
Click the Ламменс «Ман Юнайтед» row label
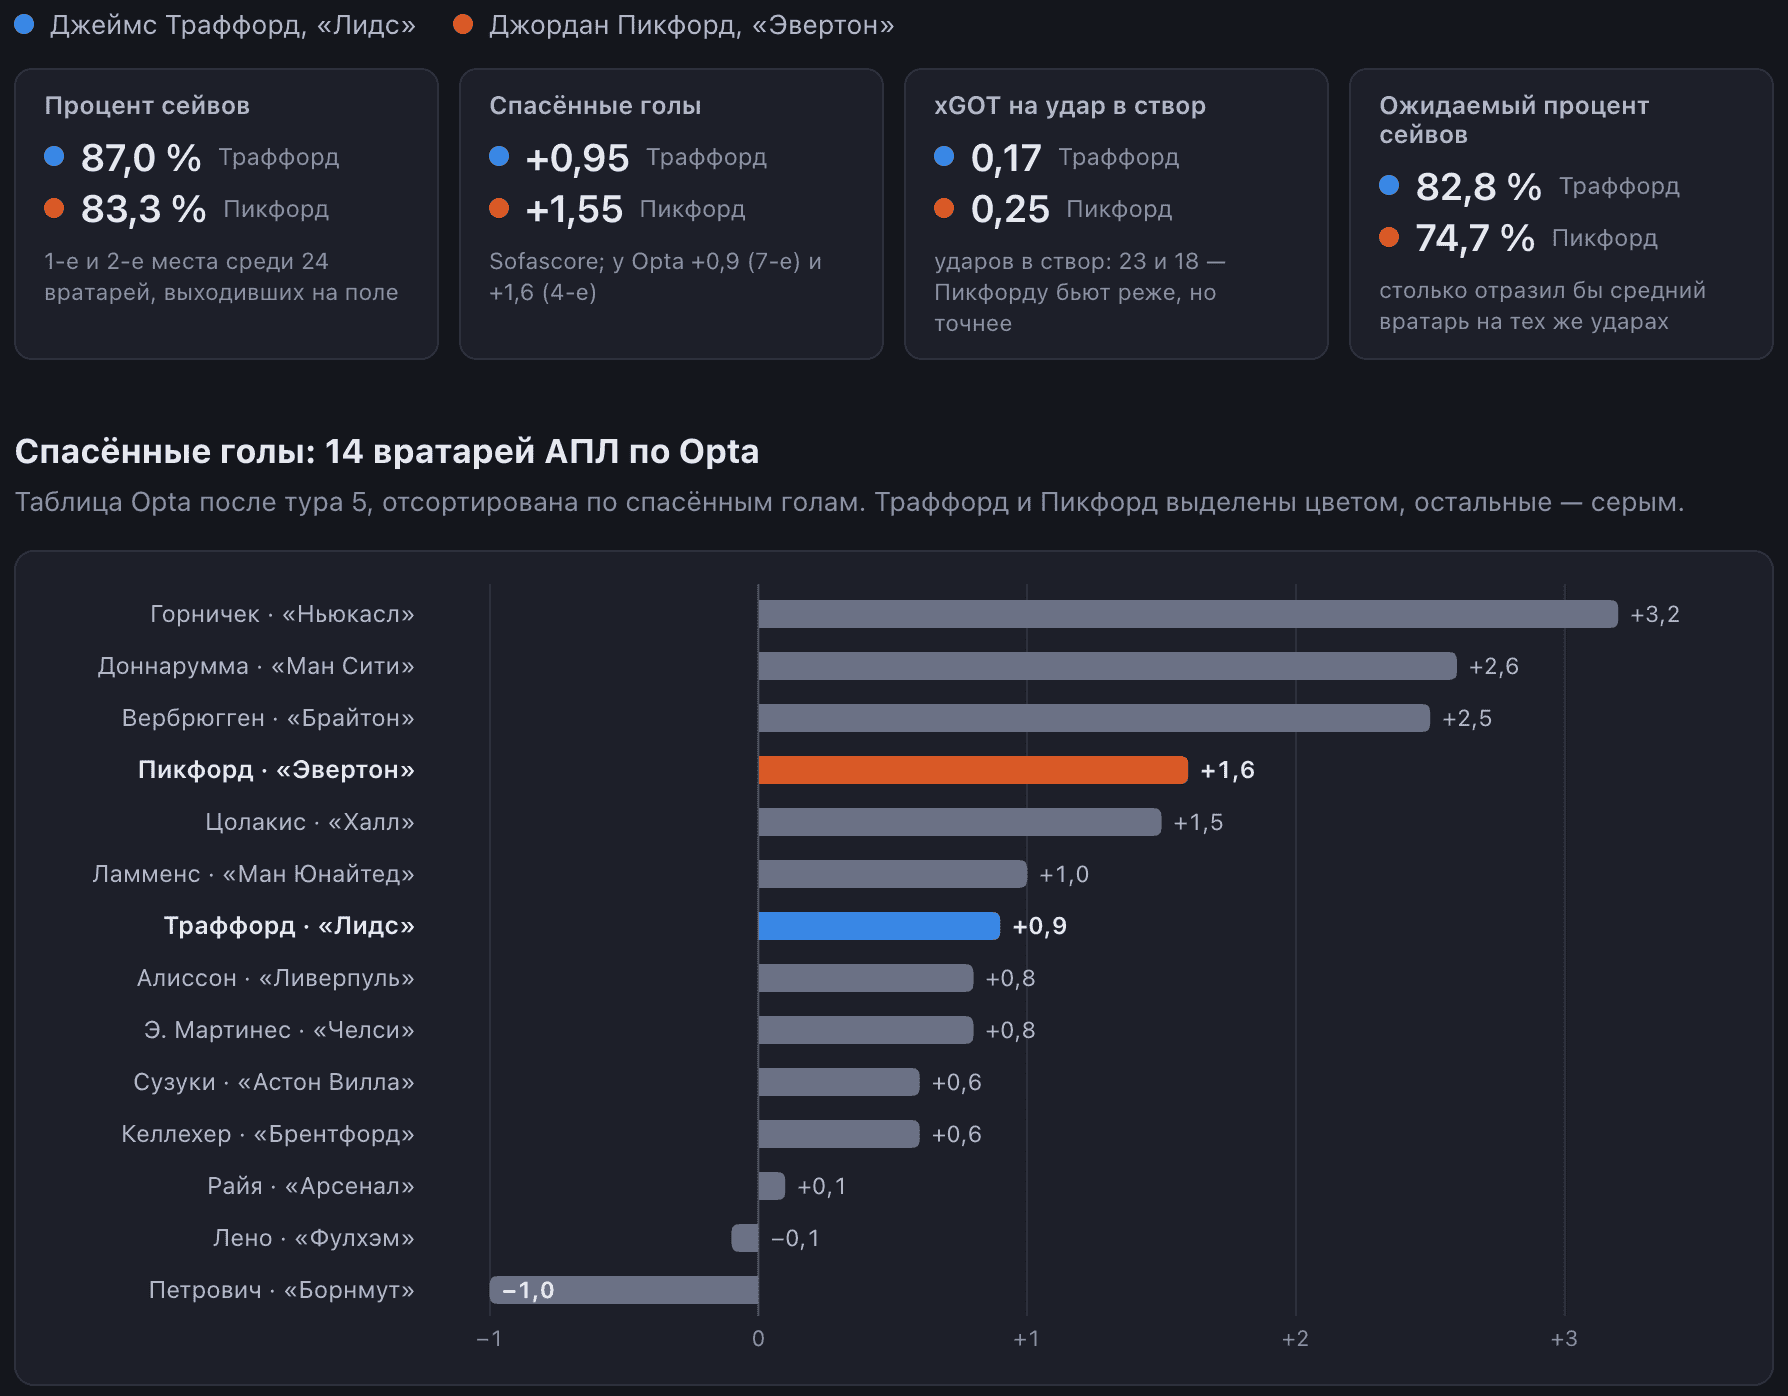click(x=253, y=874)
